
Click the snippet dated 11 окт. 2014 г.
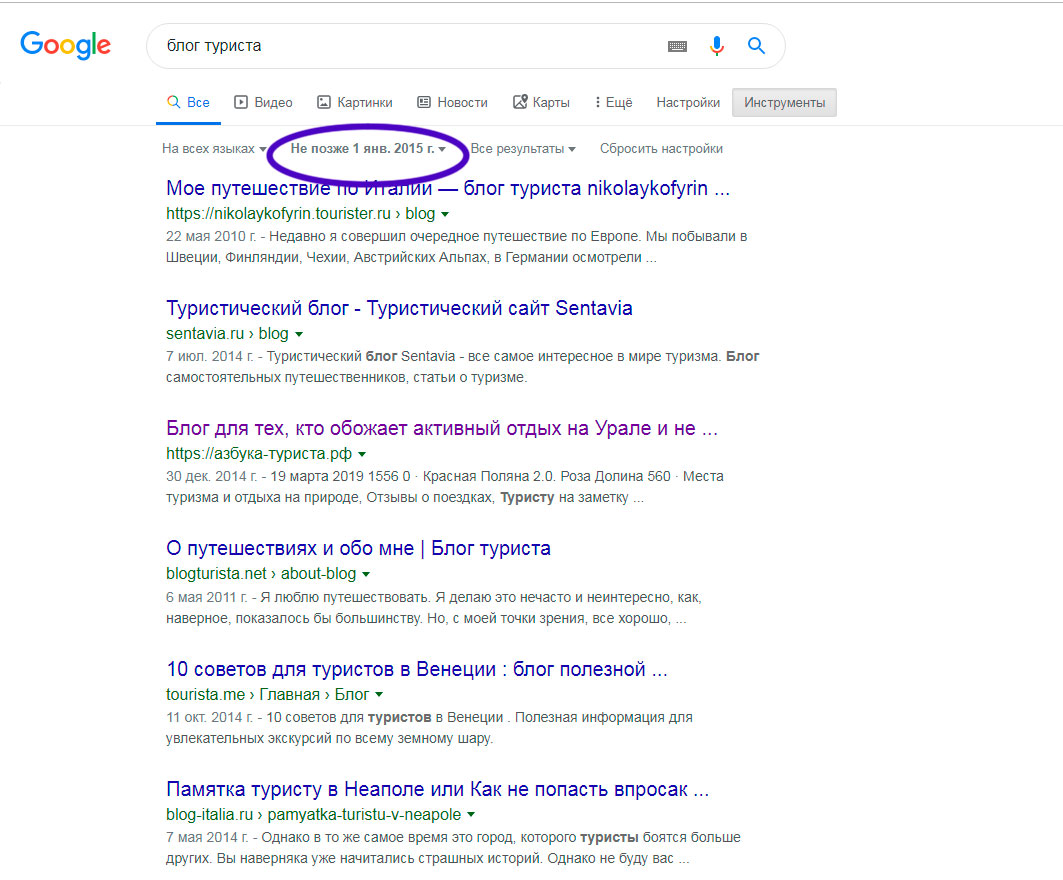429,727
